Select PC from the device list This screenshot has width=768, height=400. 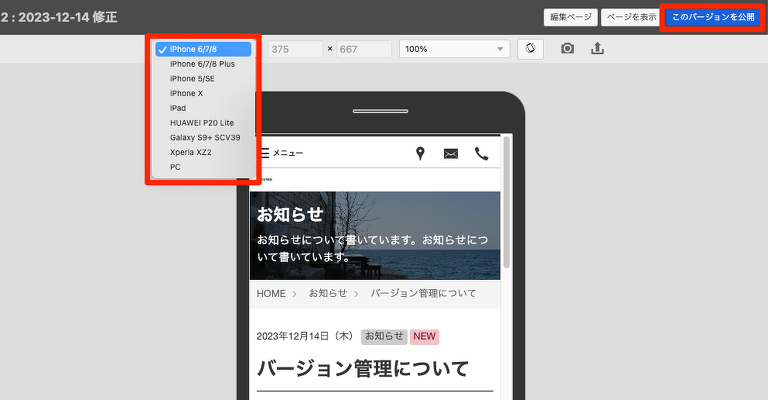coord(176,167)
